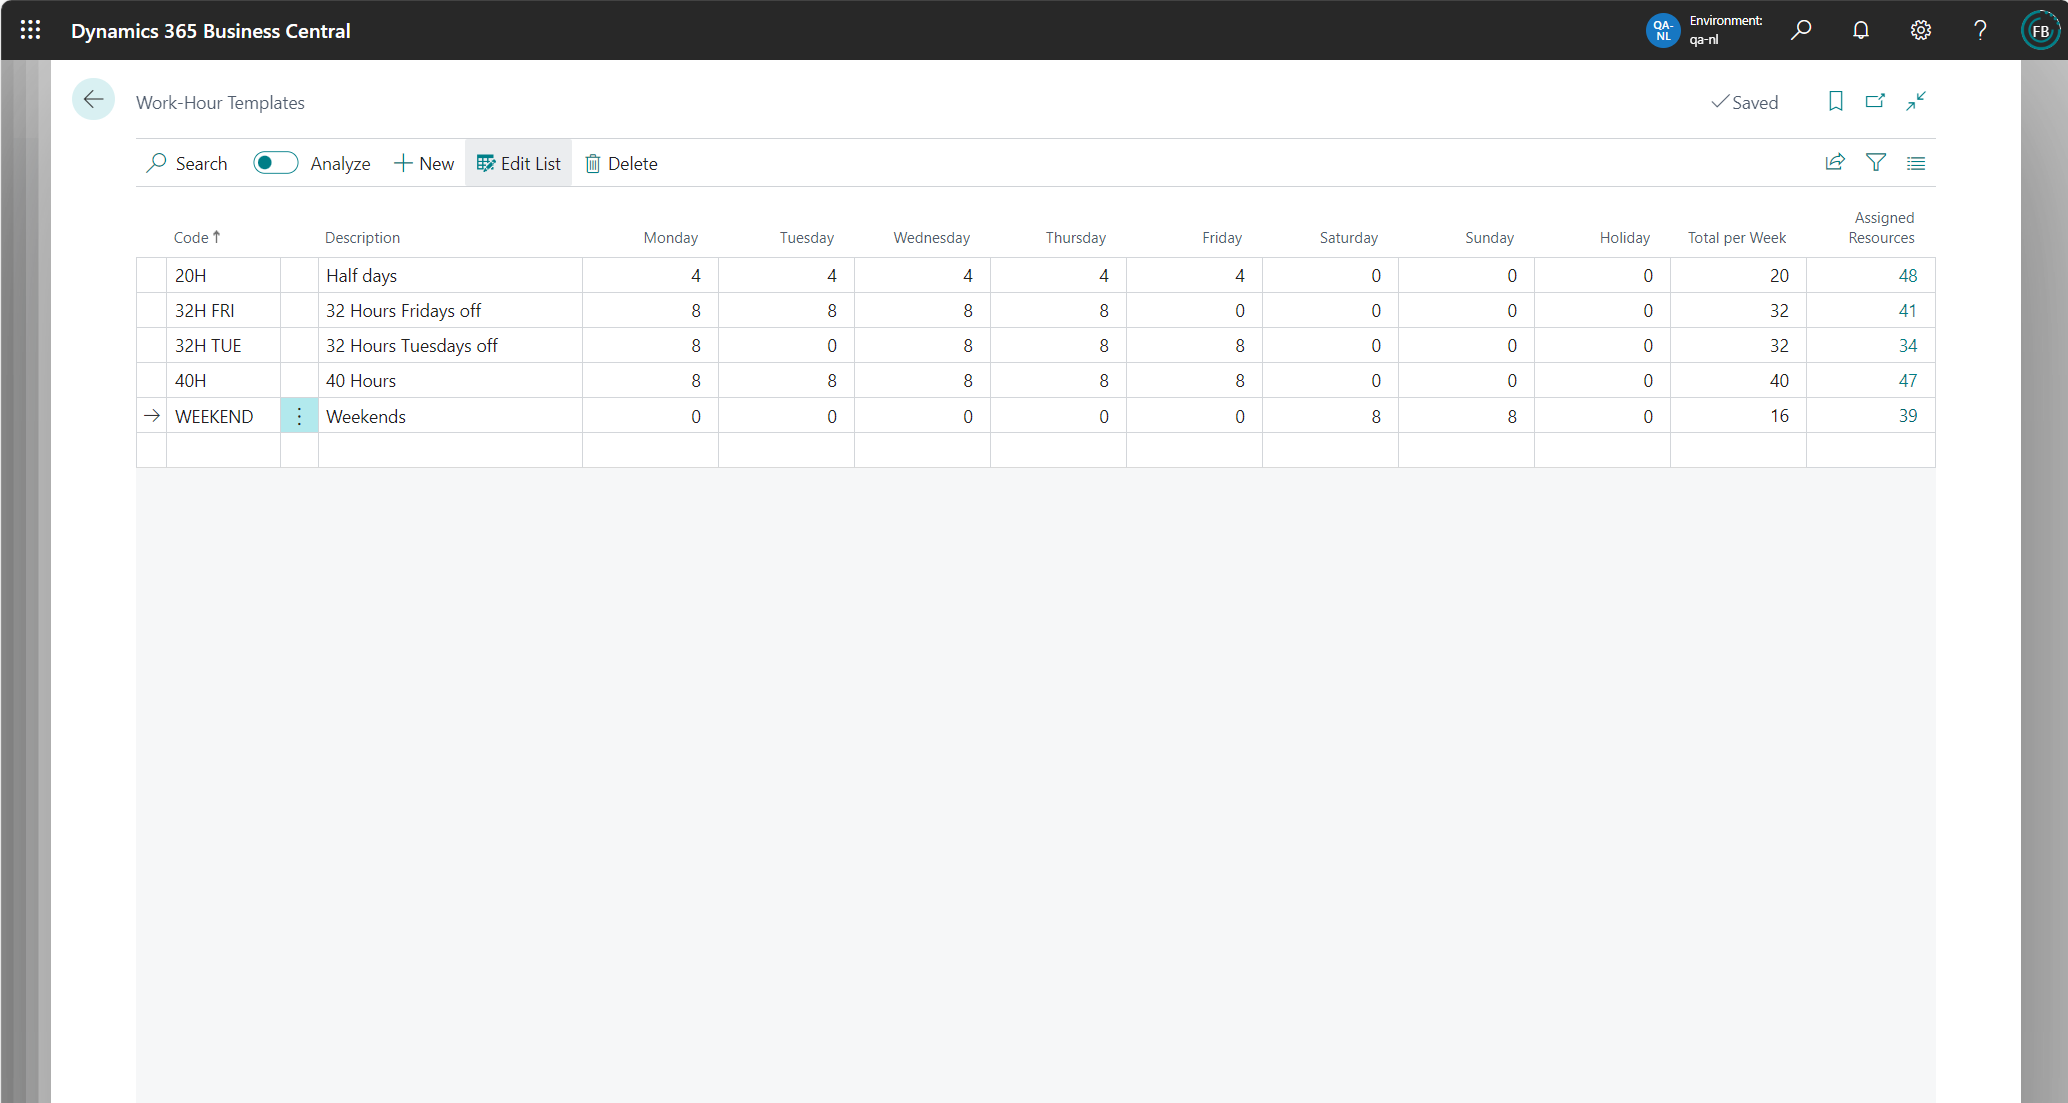The image size is (2068, 1103).
Task: Click the column settings icon far right
Action: 1918,163
